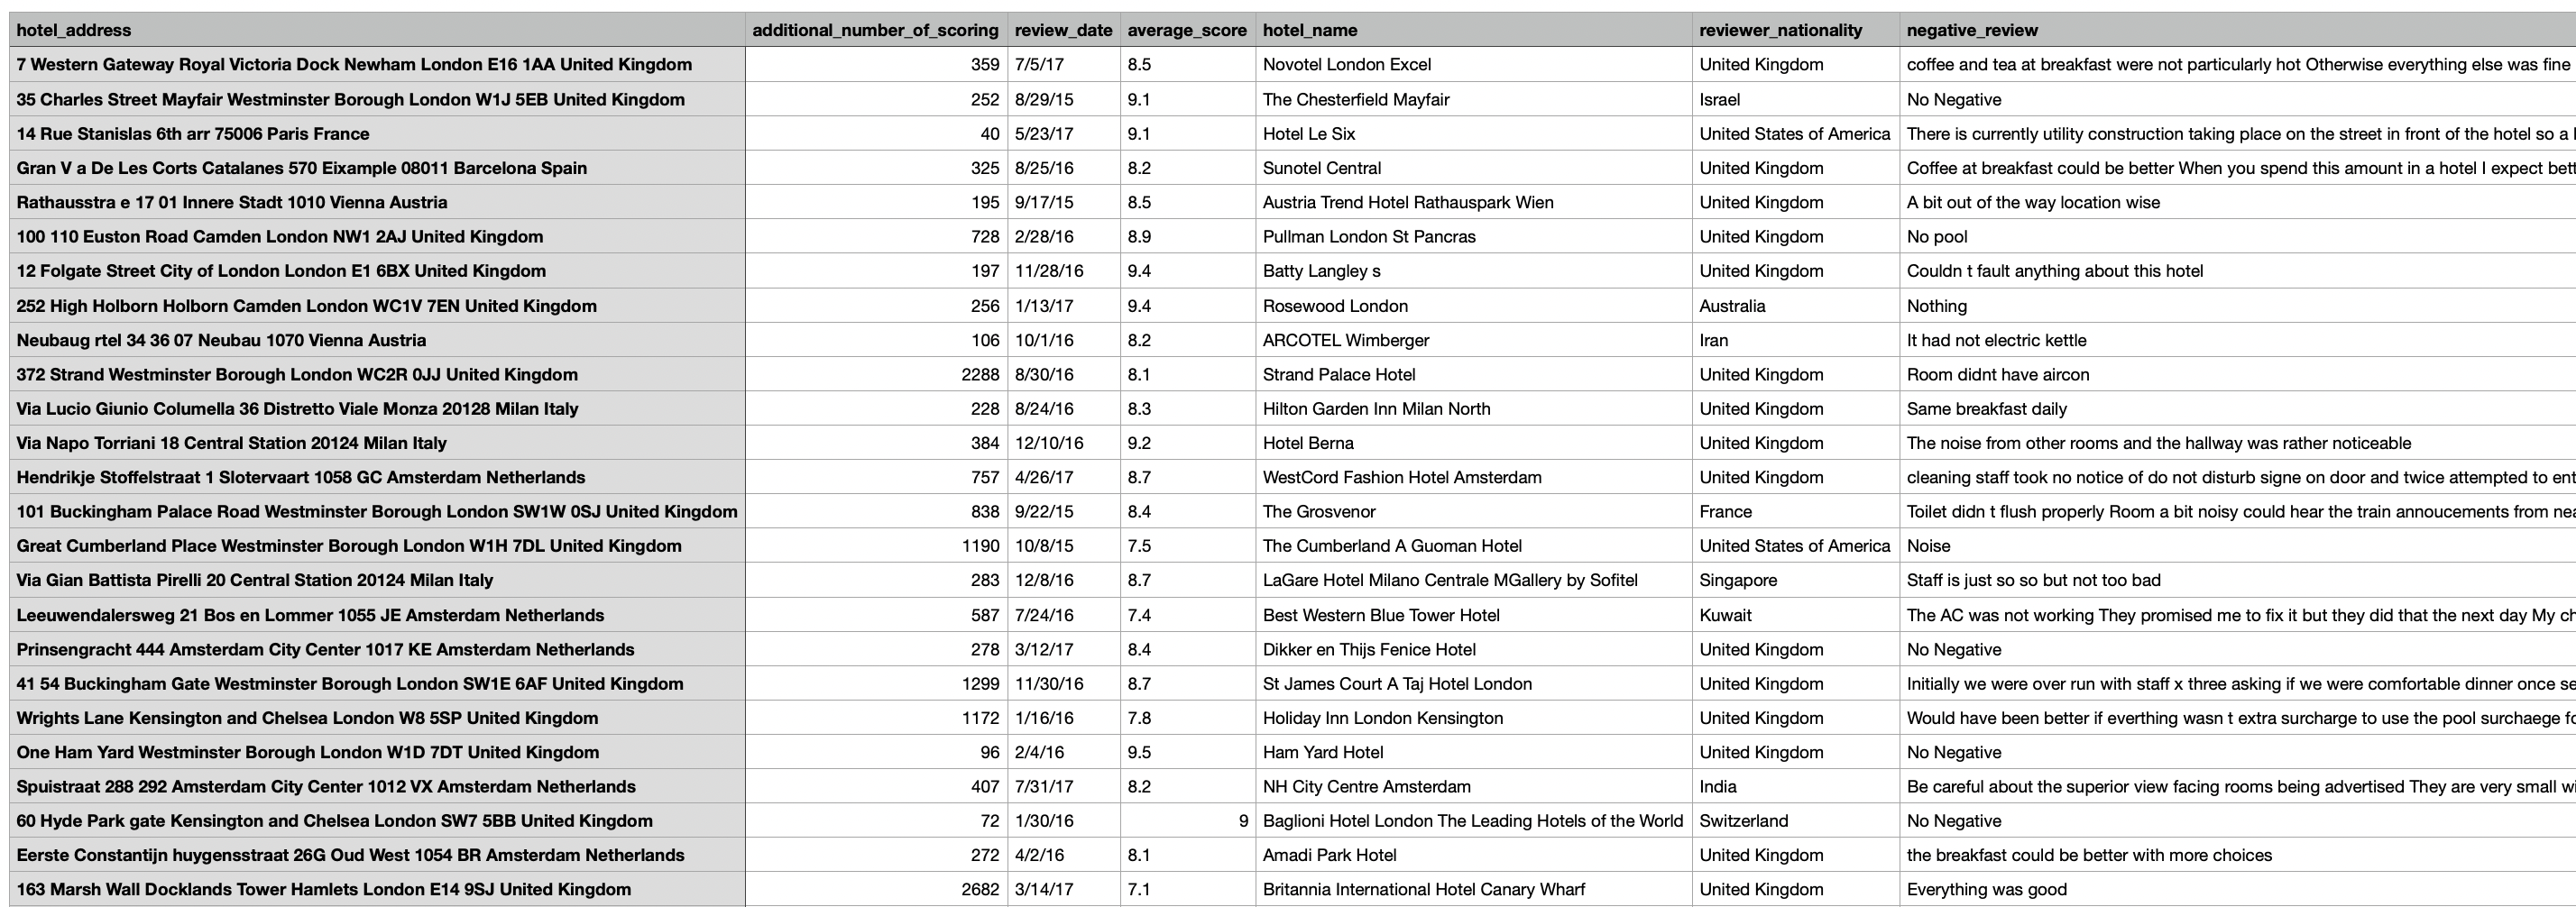Click the Sunotel Central cell
The width and height of the screenshot is (2576, 907).
pos(1474,168)
